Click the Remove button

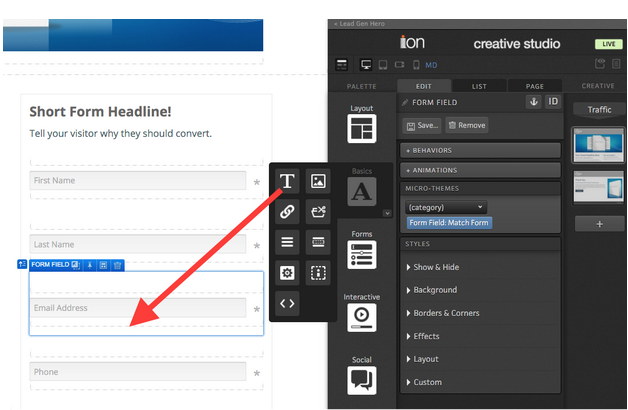tap(466, 125)
